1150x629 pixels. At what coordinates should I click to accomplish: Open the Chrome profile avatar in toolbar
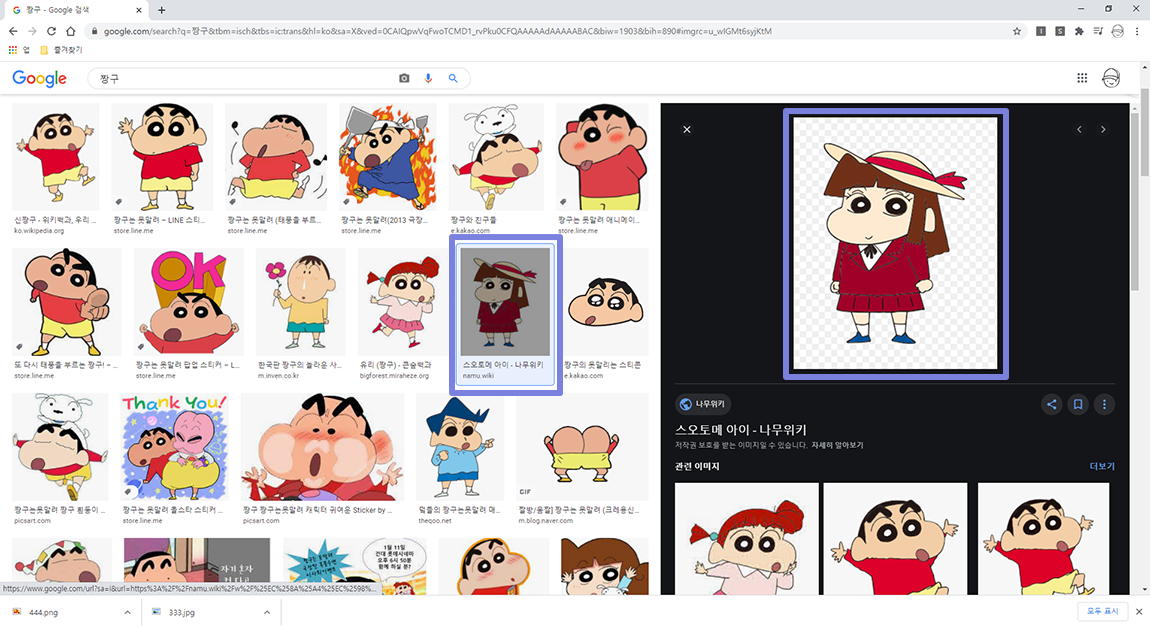point(1118,32)
